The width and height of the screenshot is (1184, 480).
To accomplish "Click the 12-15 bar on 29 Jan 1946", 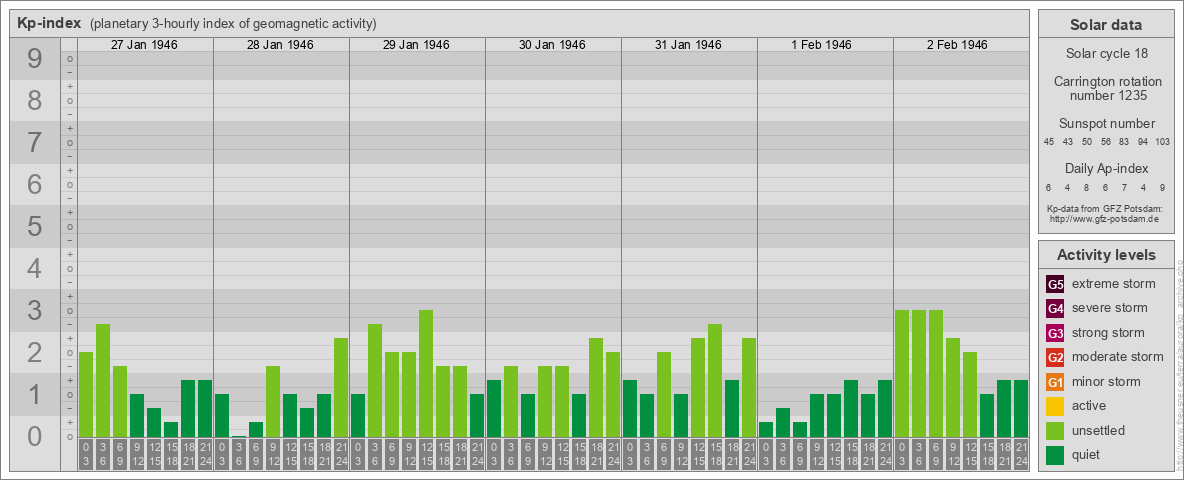I will tap(426, 373).
